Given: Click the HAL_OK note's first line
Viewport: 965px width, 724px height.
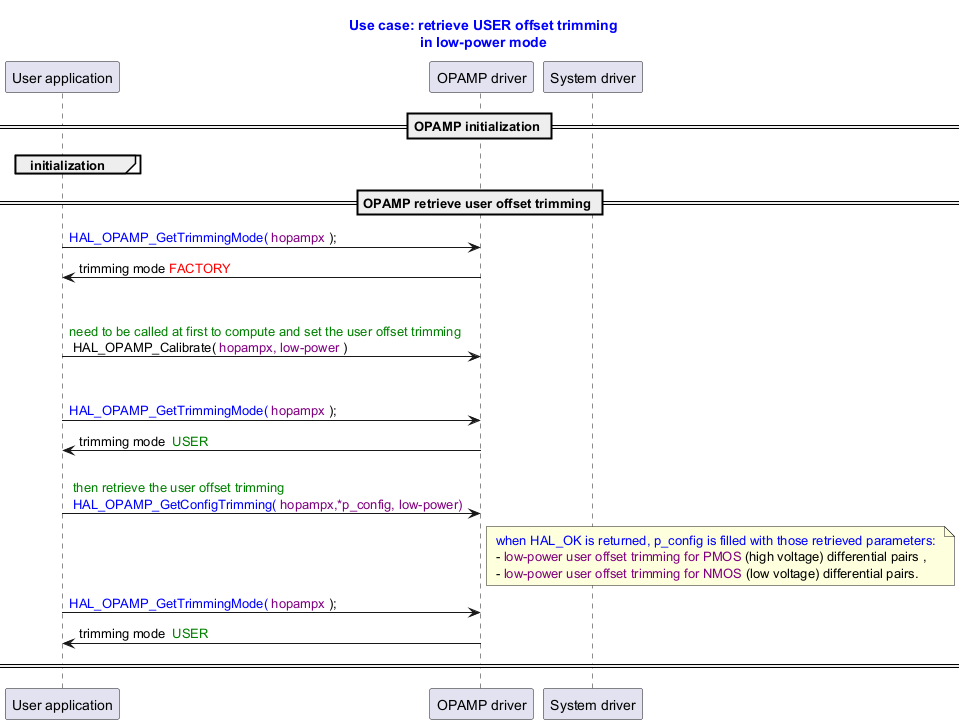Looking at the screenshot, I should point(715,539).
